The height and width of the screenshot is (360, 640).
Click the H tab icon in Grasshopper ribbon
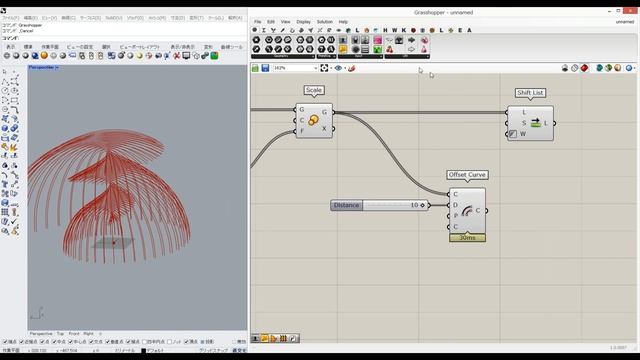pos(385,30)
